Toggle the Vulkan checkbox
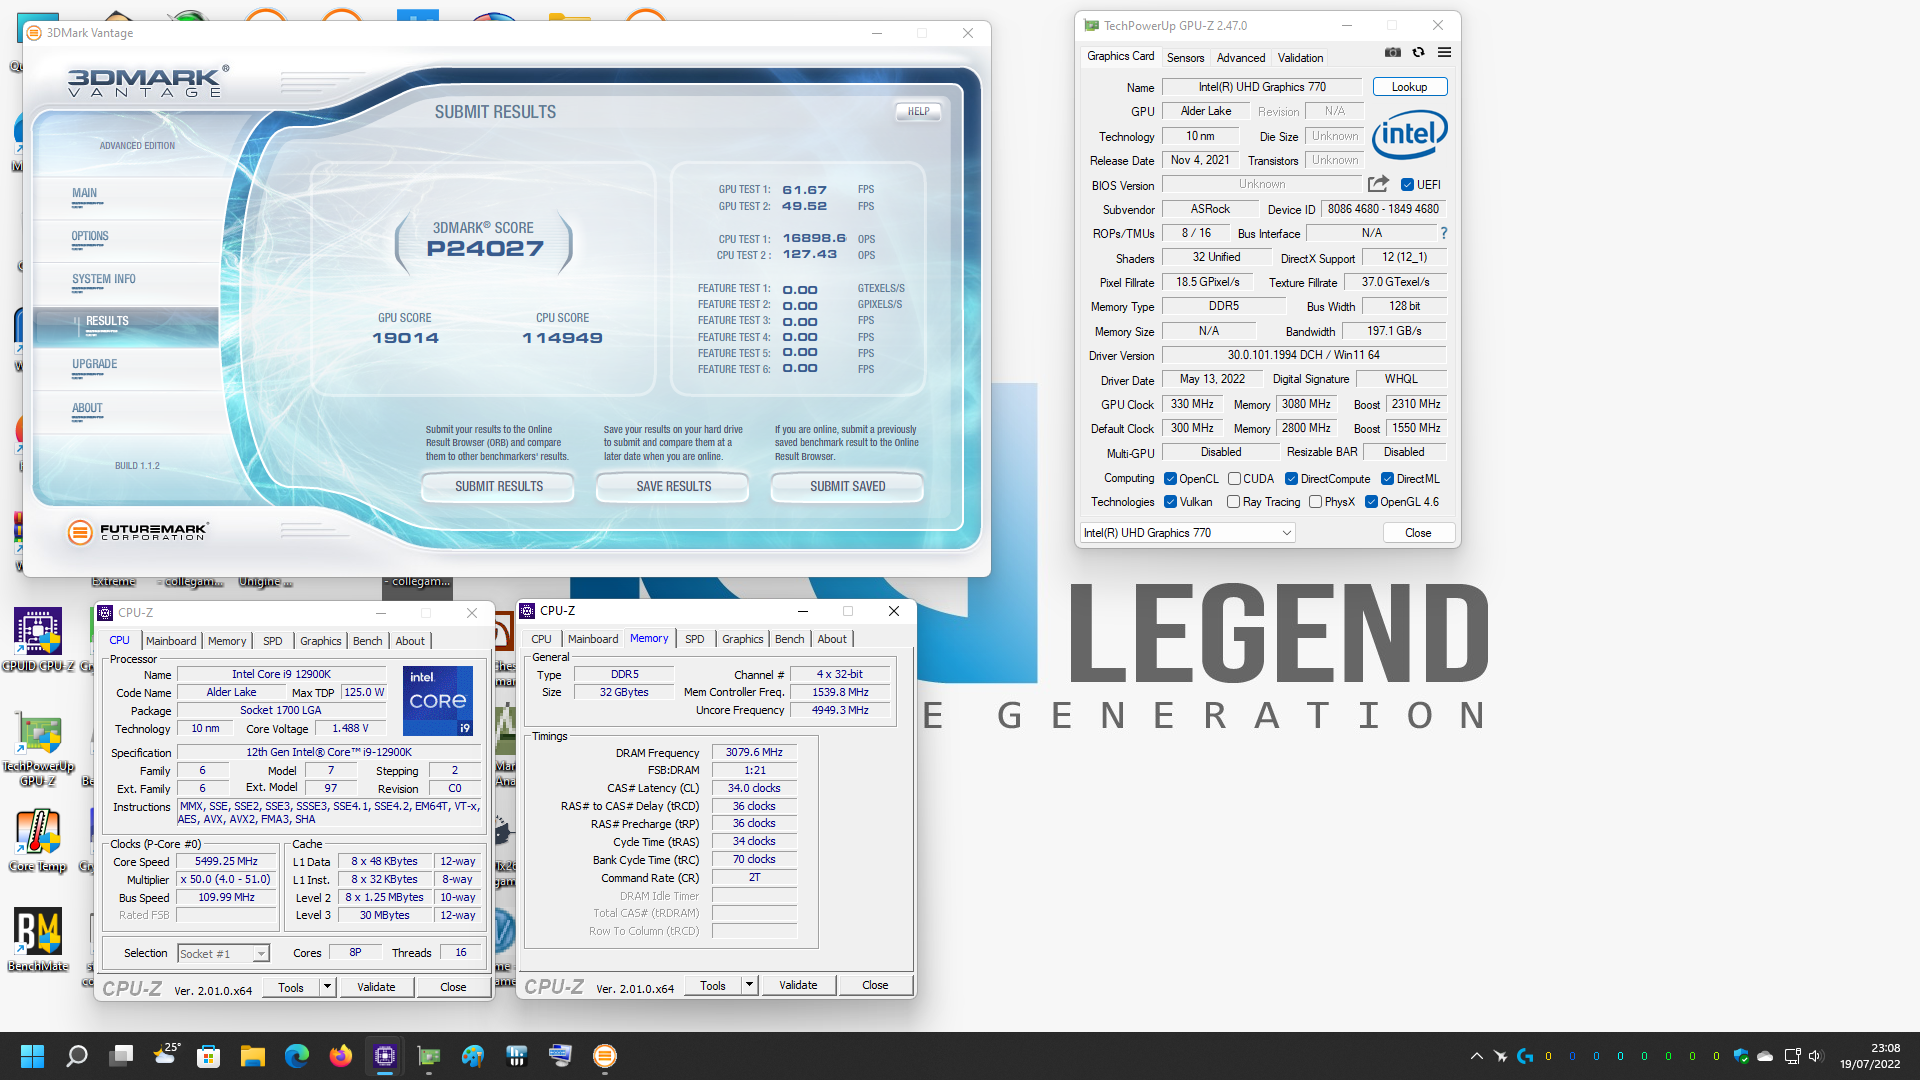The image size is (1920, 1080). (1170, 502)
